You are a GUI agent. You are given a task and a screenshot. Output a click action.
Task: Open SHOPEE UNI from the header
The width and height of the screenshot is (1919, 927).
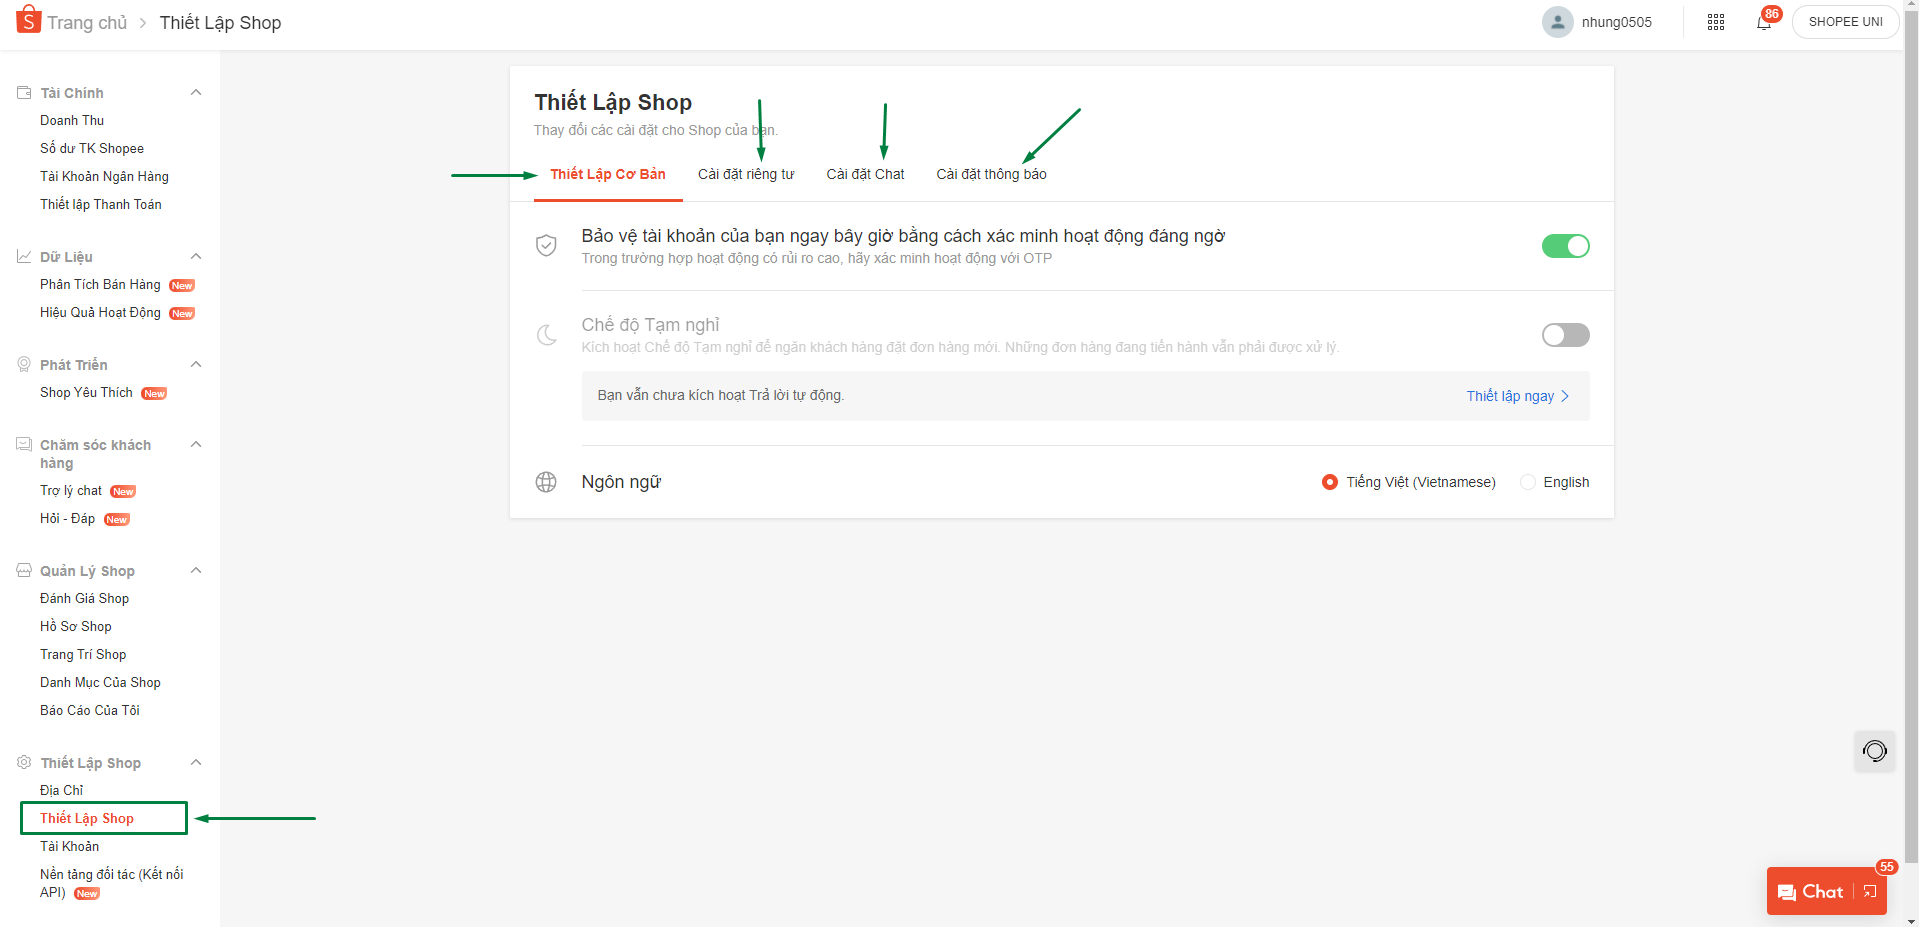[x=1844, y=21]
